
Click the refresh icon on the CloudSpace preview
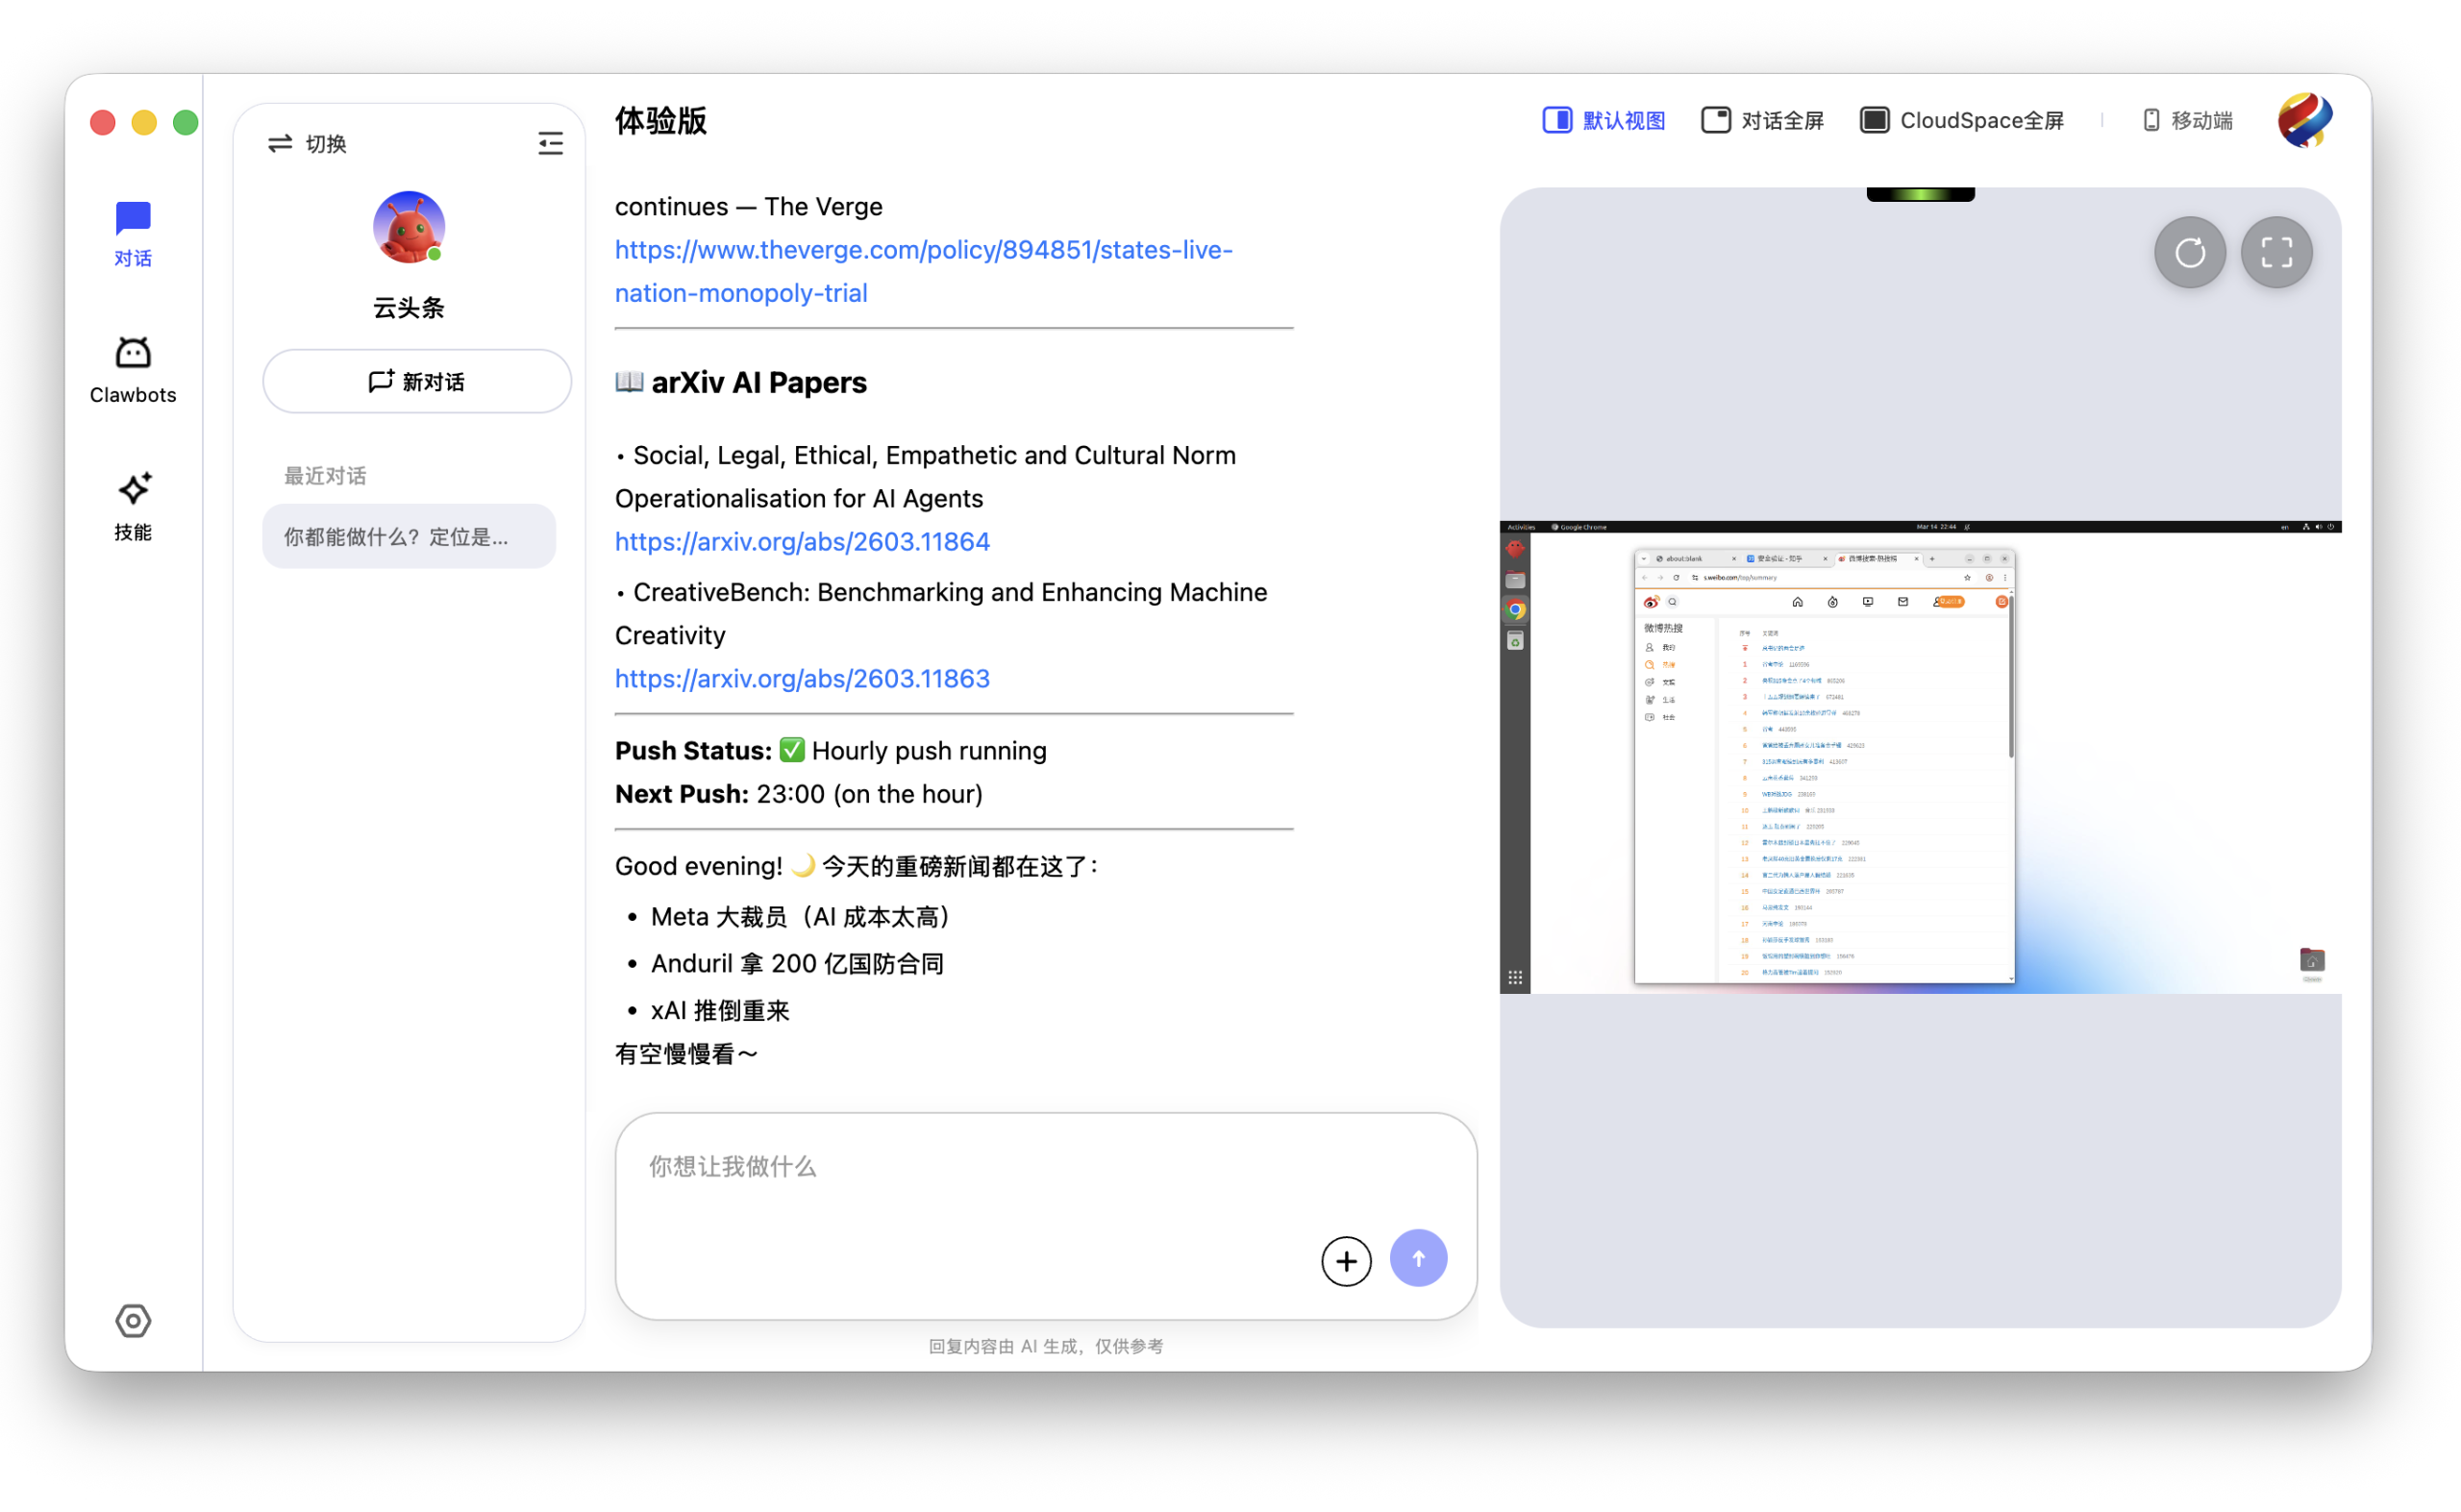click(x=2188, y=252)
